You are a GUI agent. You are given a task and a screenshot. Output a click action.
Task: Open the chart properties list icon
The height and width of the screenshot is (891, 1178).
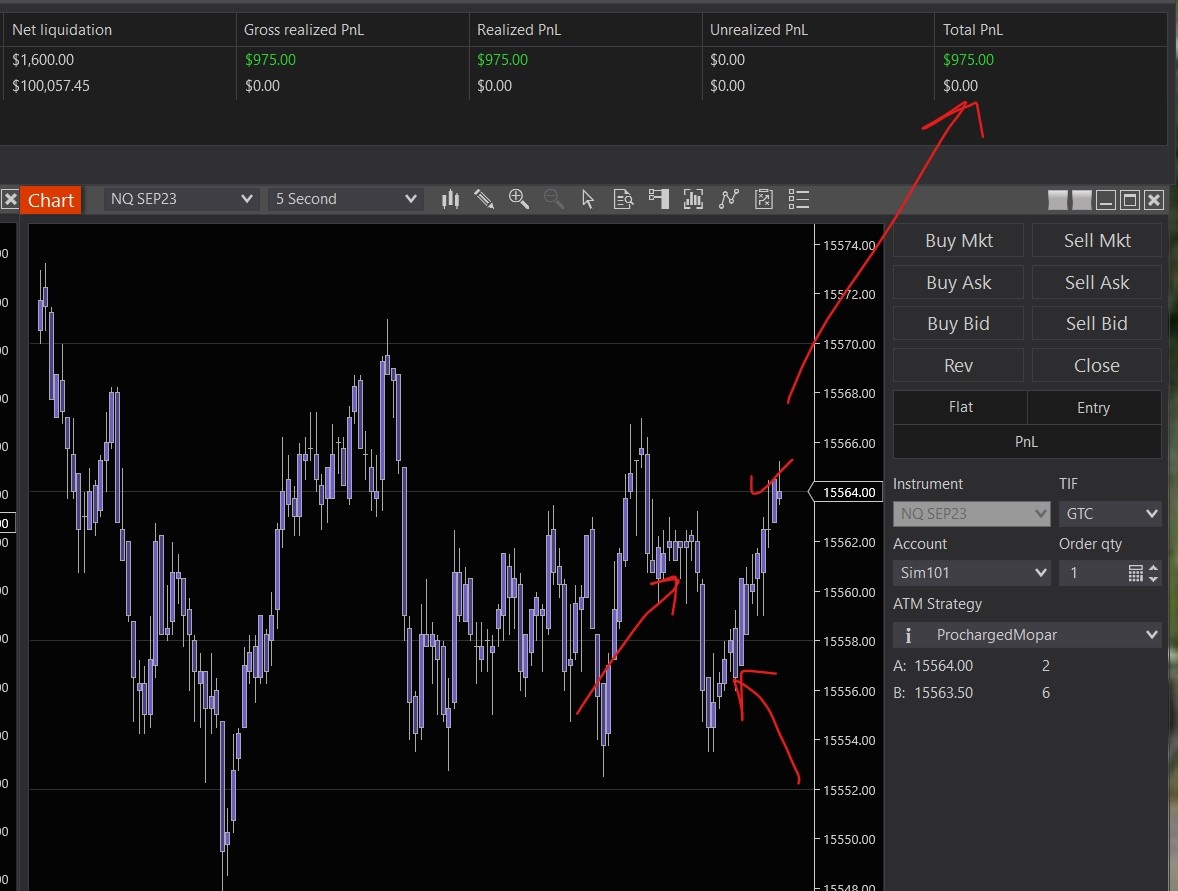798,199
